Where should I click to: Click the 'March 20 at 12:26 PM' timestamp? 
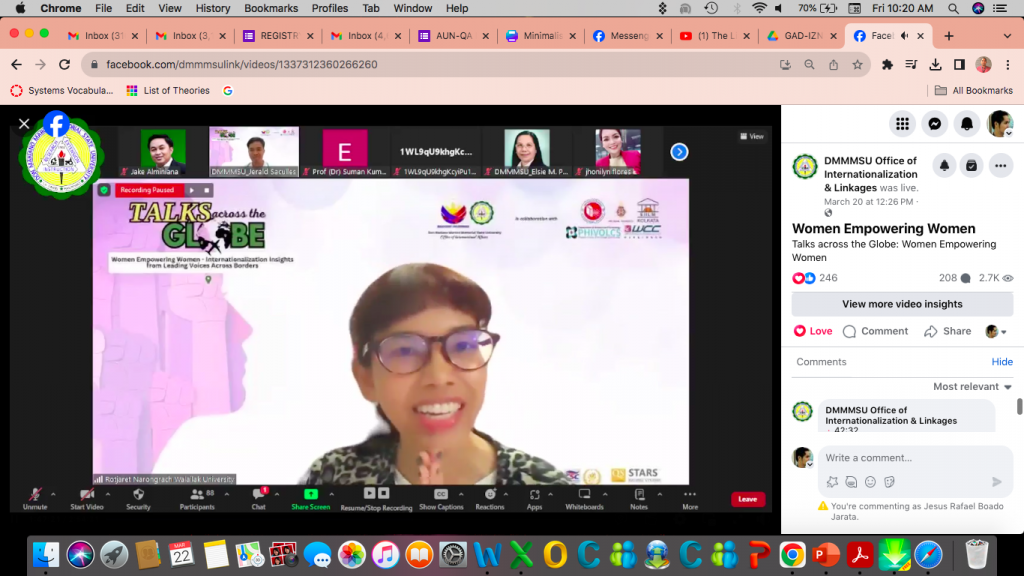869,202
